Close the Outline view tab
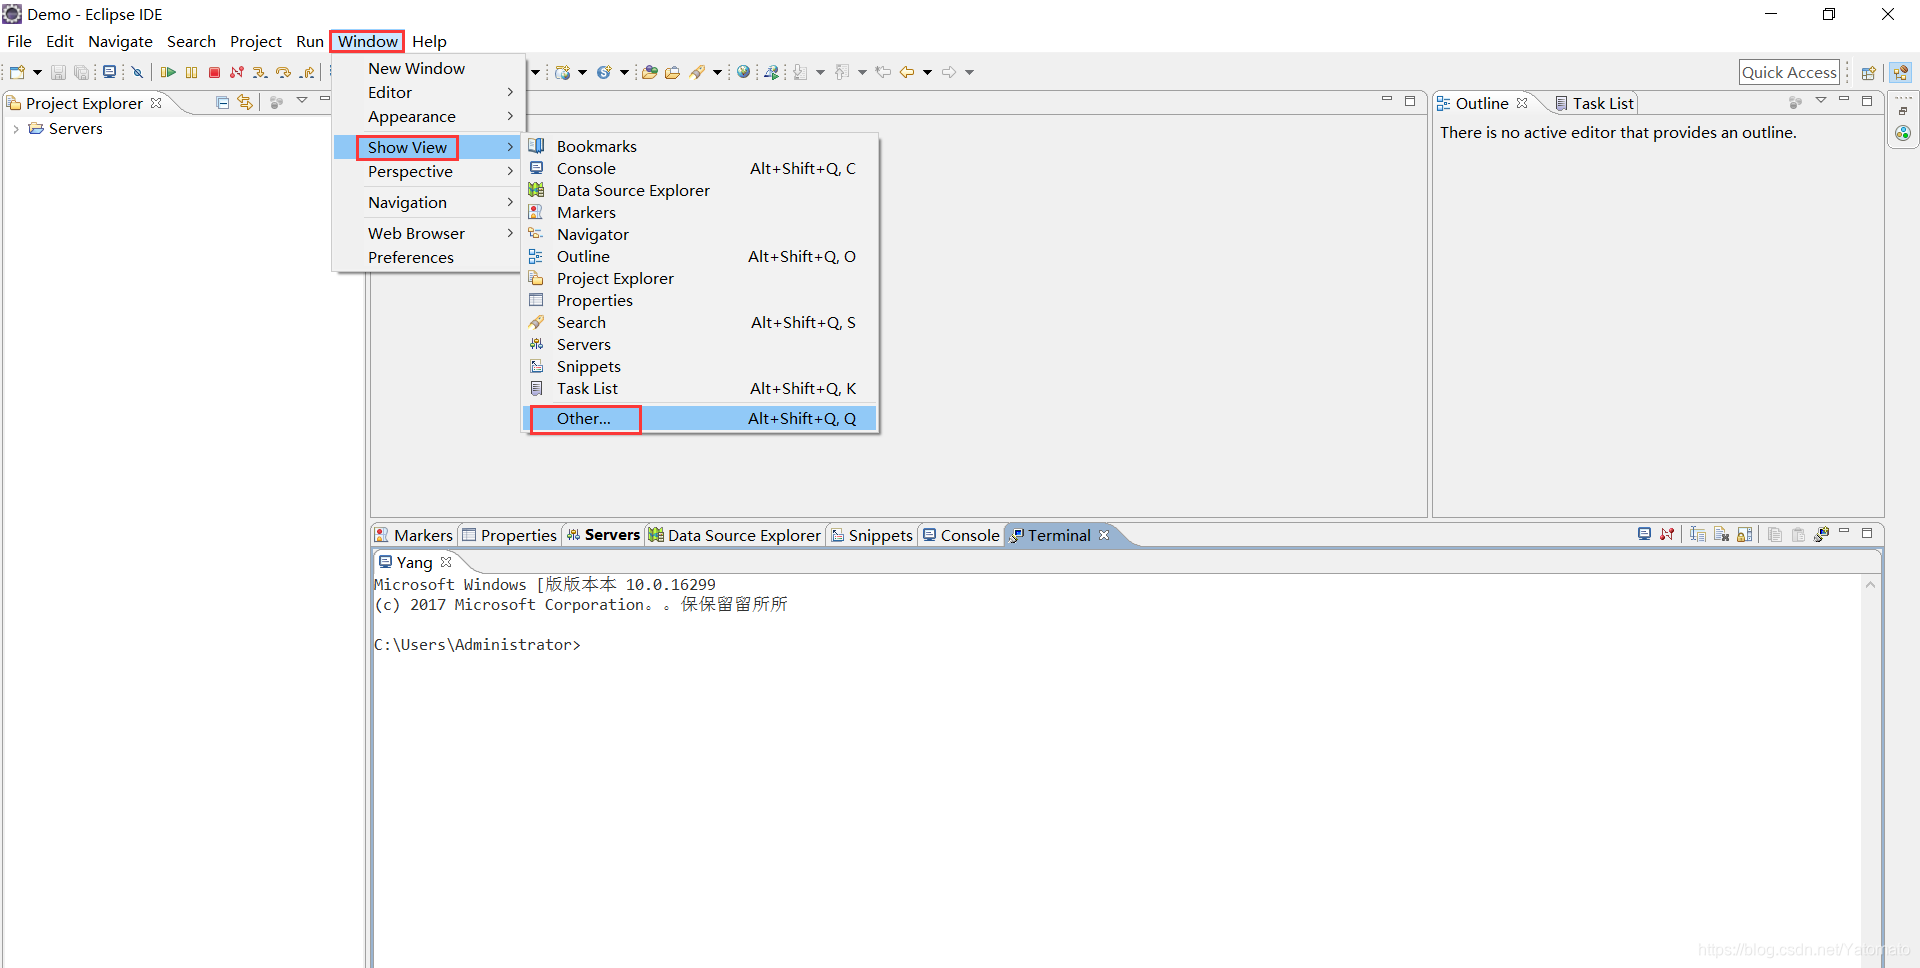Viewport: 1920px width, 968px height. pos(1522,103)
